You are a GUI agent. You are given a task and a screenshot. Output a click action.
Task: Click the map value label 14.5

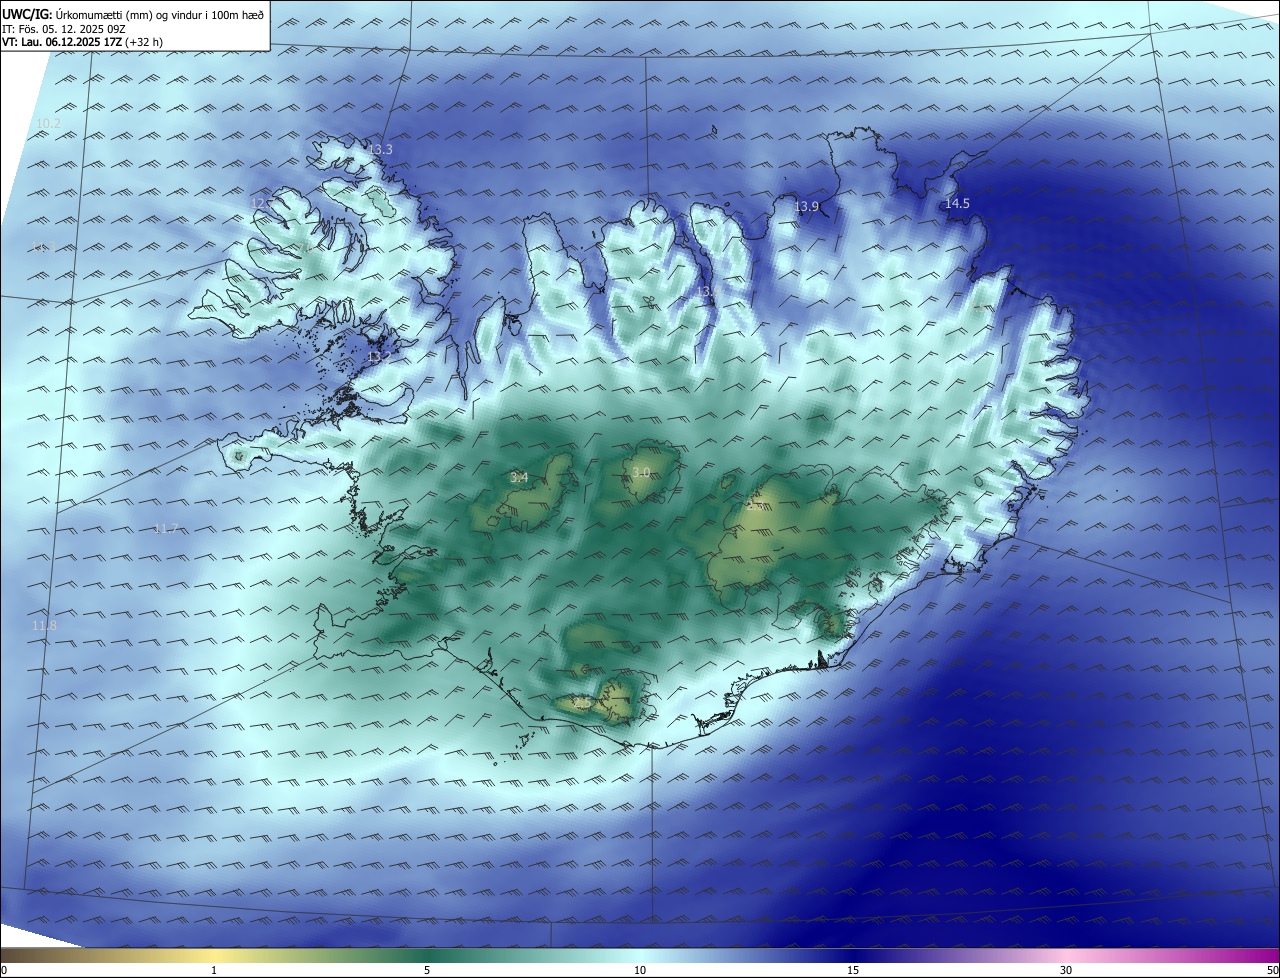coord(957,203)
